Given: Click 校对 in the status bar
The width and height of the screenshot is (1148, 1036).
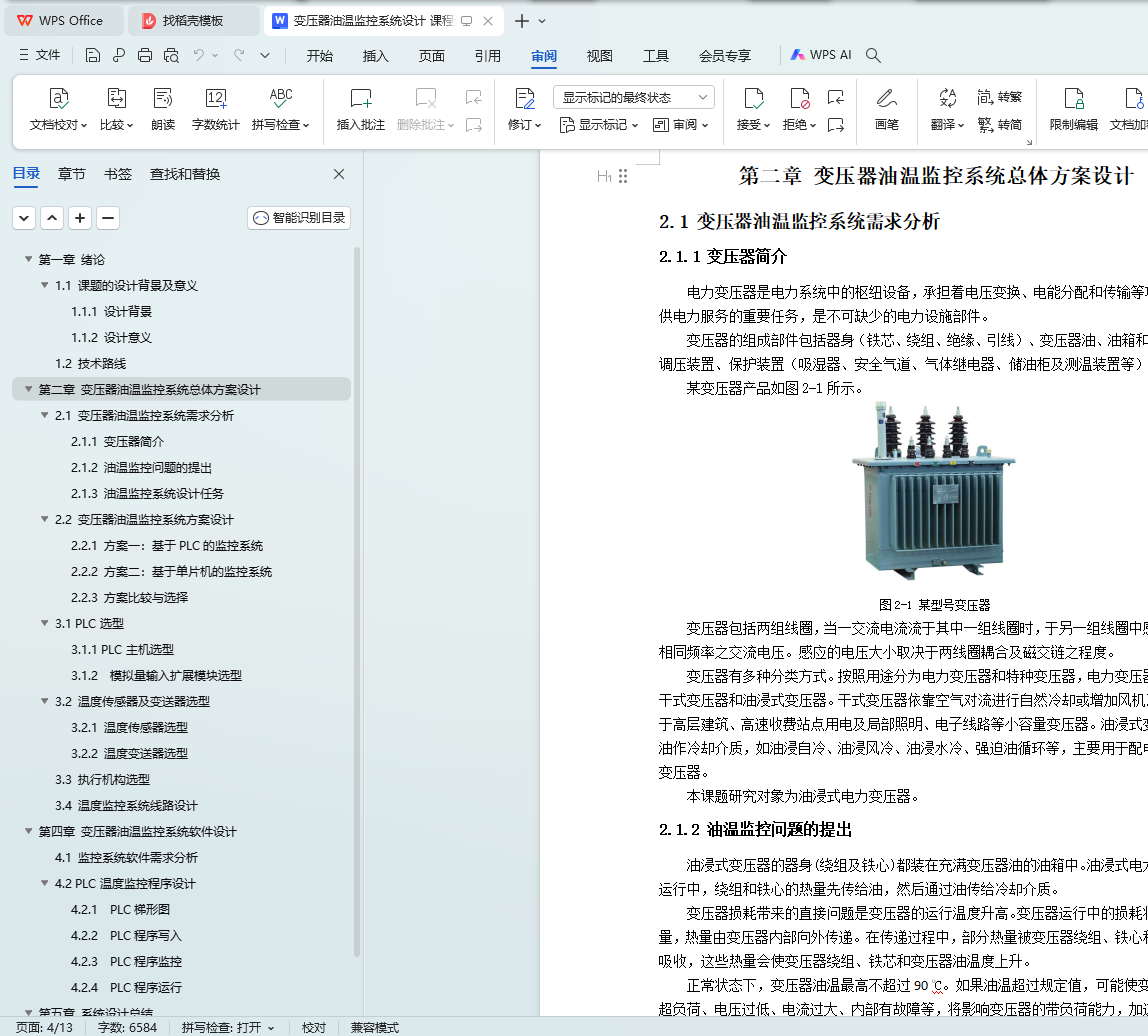Looking at the screenshot, I should click(x=314, y=1028).
